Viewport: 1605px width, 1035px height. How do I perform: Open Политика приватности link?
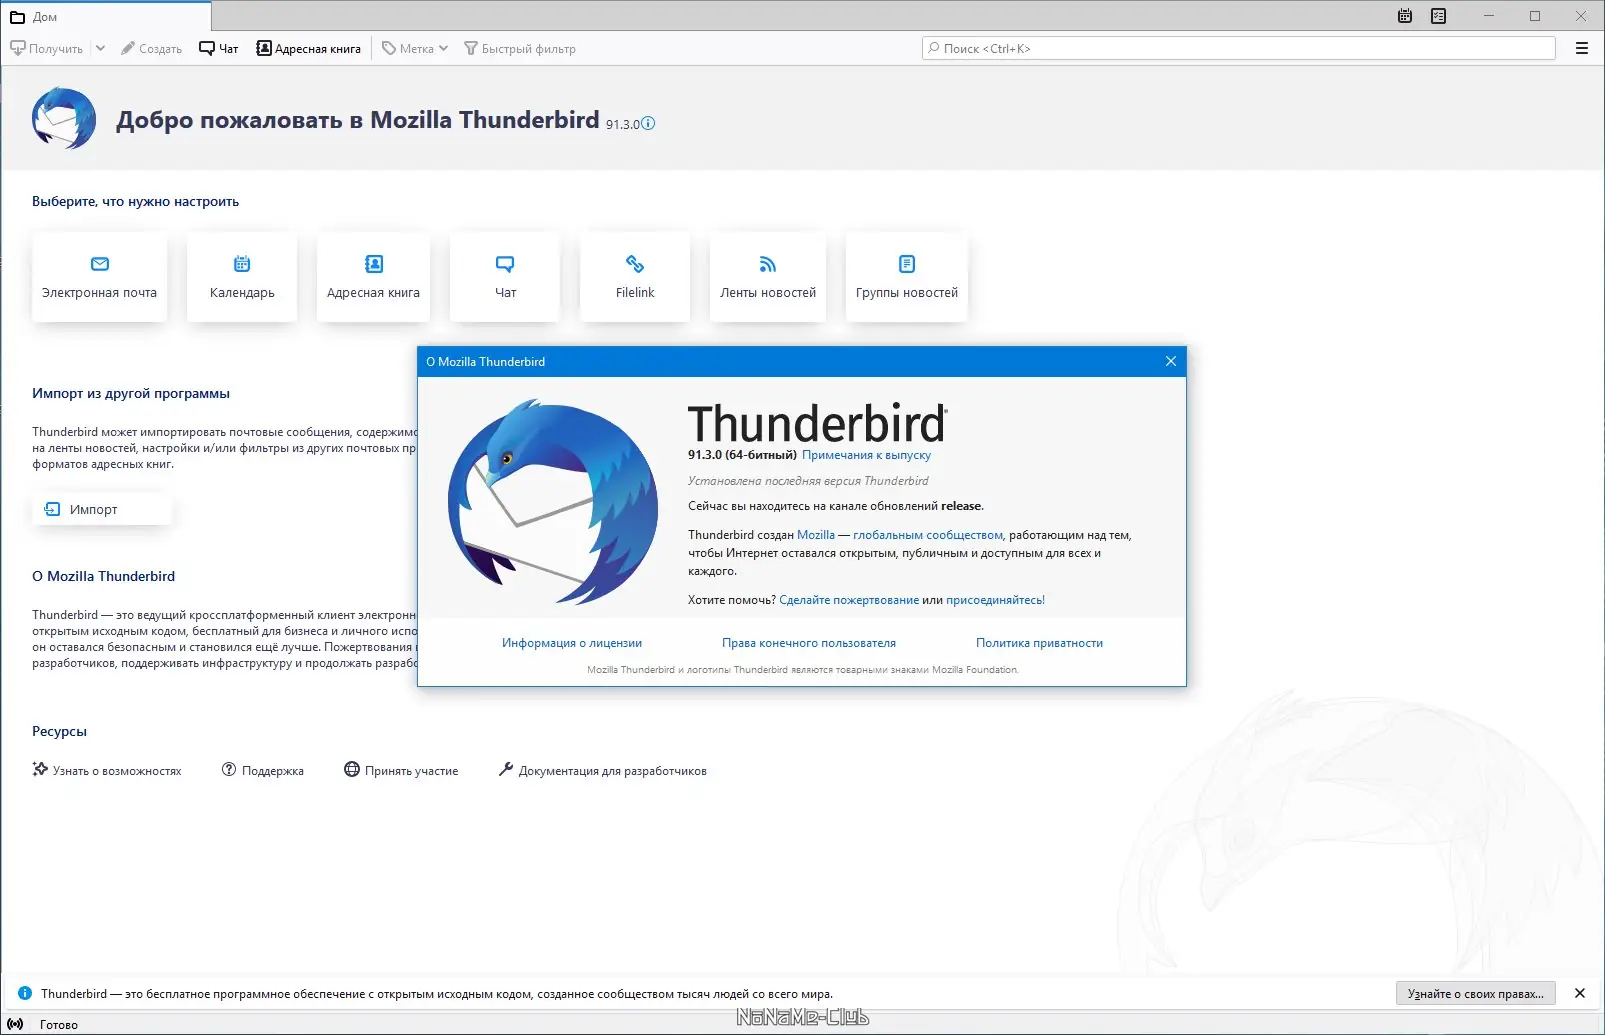coord(1039,643)
